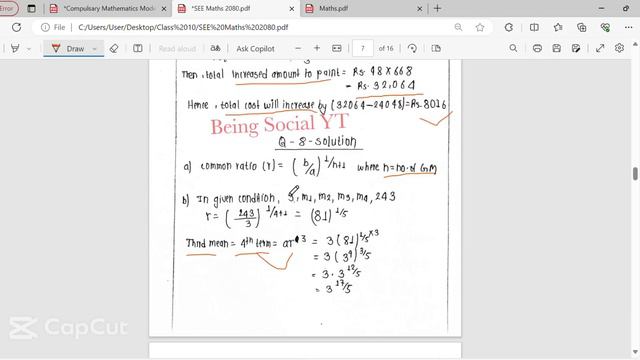Click the scrollbar down arrow
640x360 pixels.
636,352
